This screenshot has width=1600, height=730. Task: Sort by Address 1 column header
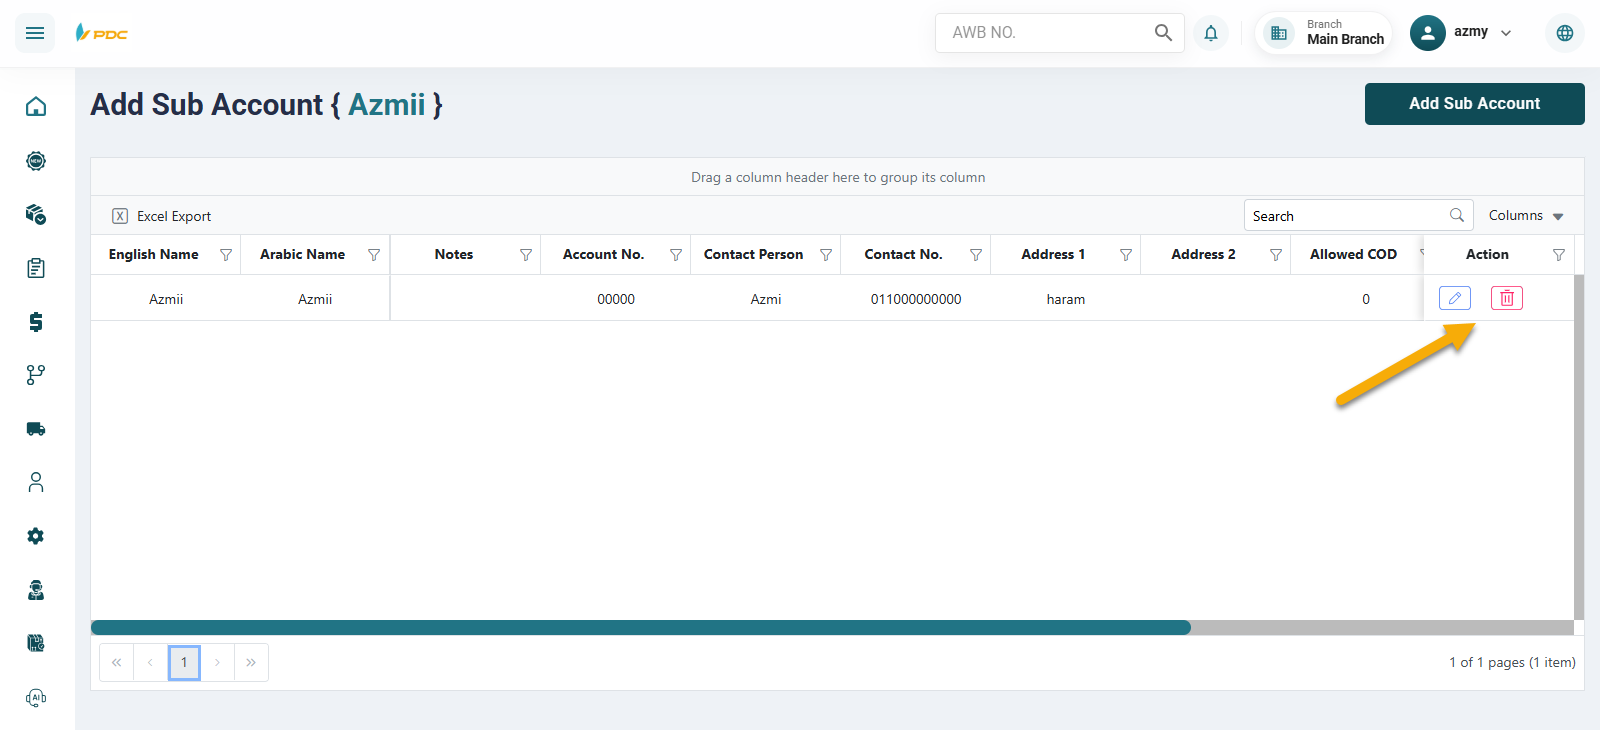tap(1052, 255)
